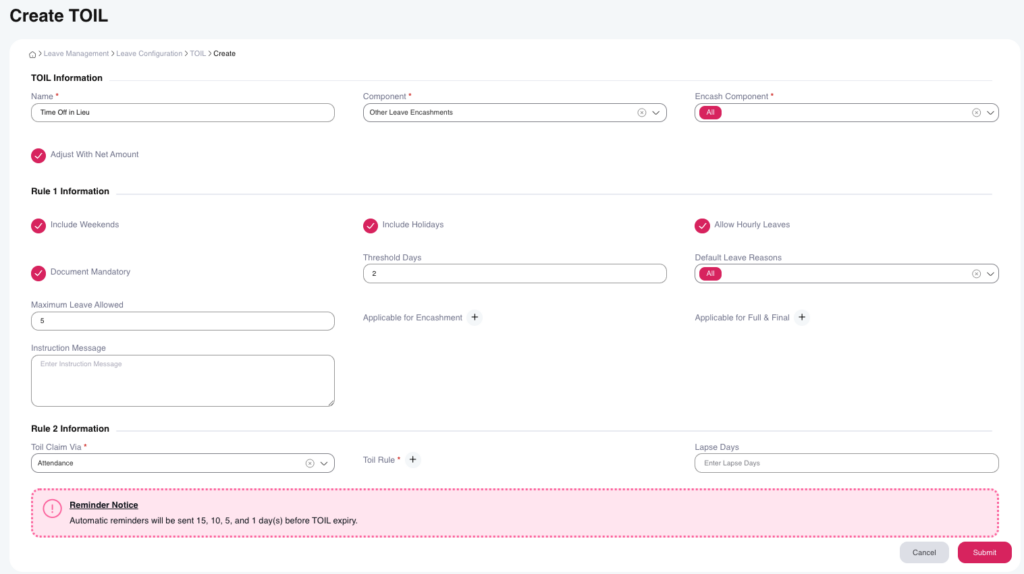
Task: Focus the Instruction Message text area
Action: (x=182, y=380)
